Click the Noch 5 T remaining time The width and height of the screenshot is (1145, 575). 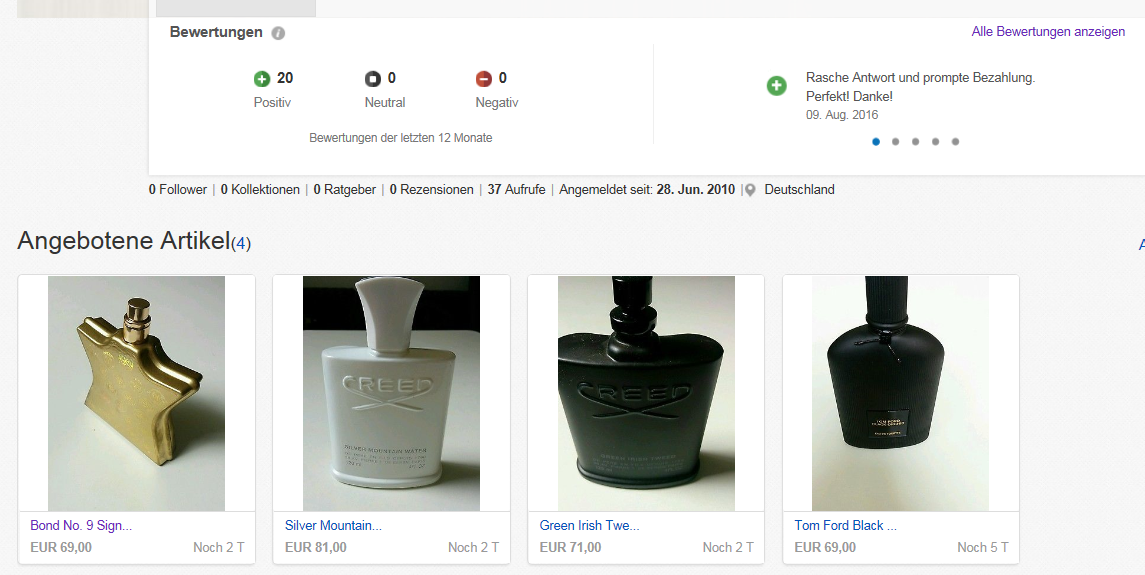click(983, 547)
